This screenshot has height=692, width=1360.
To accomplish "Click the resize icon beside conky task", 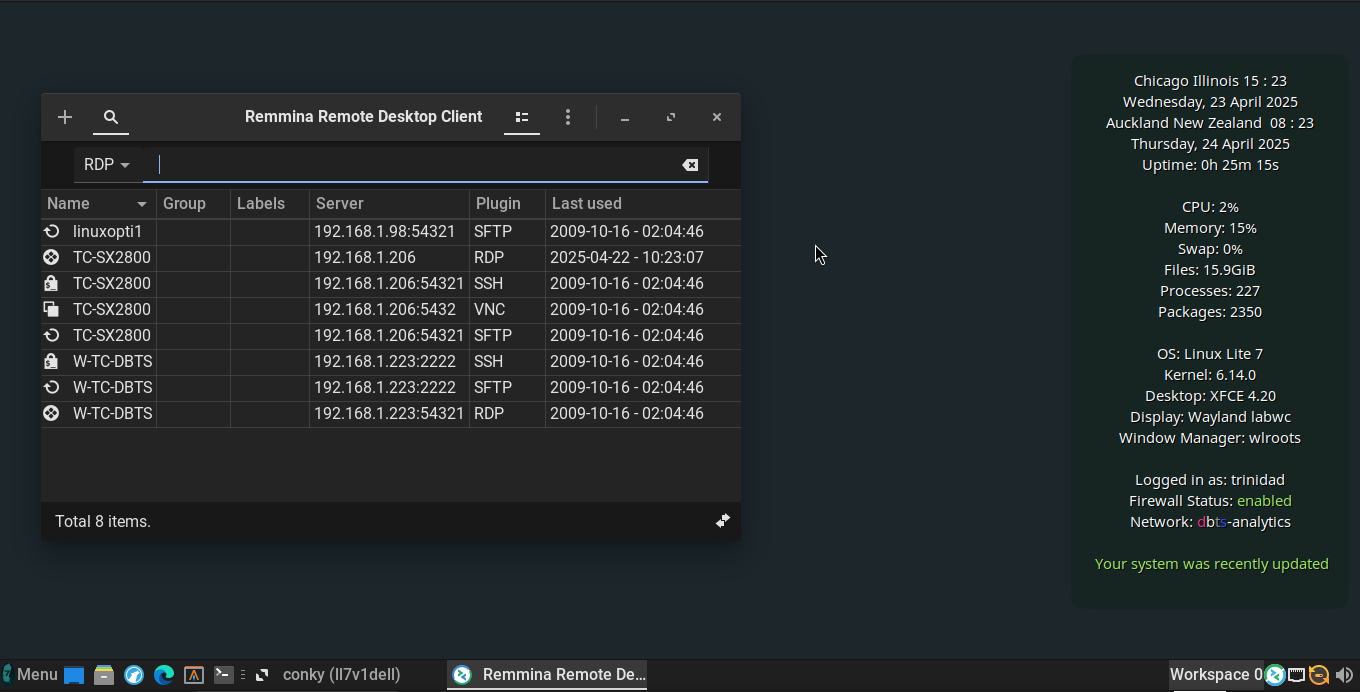I will pyautogui.click(x=262, y=675).
